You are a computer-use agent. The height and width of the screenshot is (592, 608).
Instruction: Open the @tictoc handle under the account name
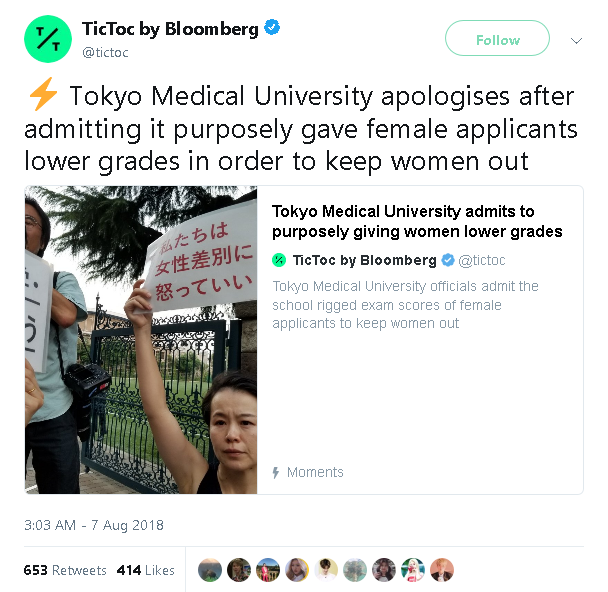[105, 52]
